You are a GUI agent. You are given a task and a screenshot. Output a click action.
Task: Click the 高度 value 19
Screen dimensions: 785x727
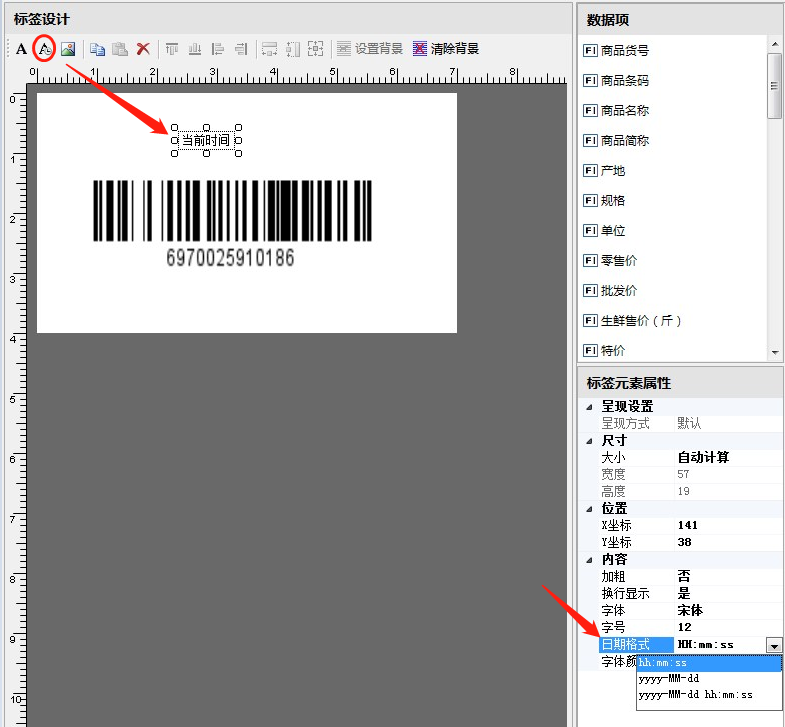click(x=683, y=491)
